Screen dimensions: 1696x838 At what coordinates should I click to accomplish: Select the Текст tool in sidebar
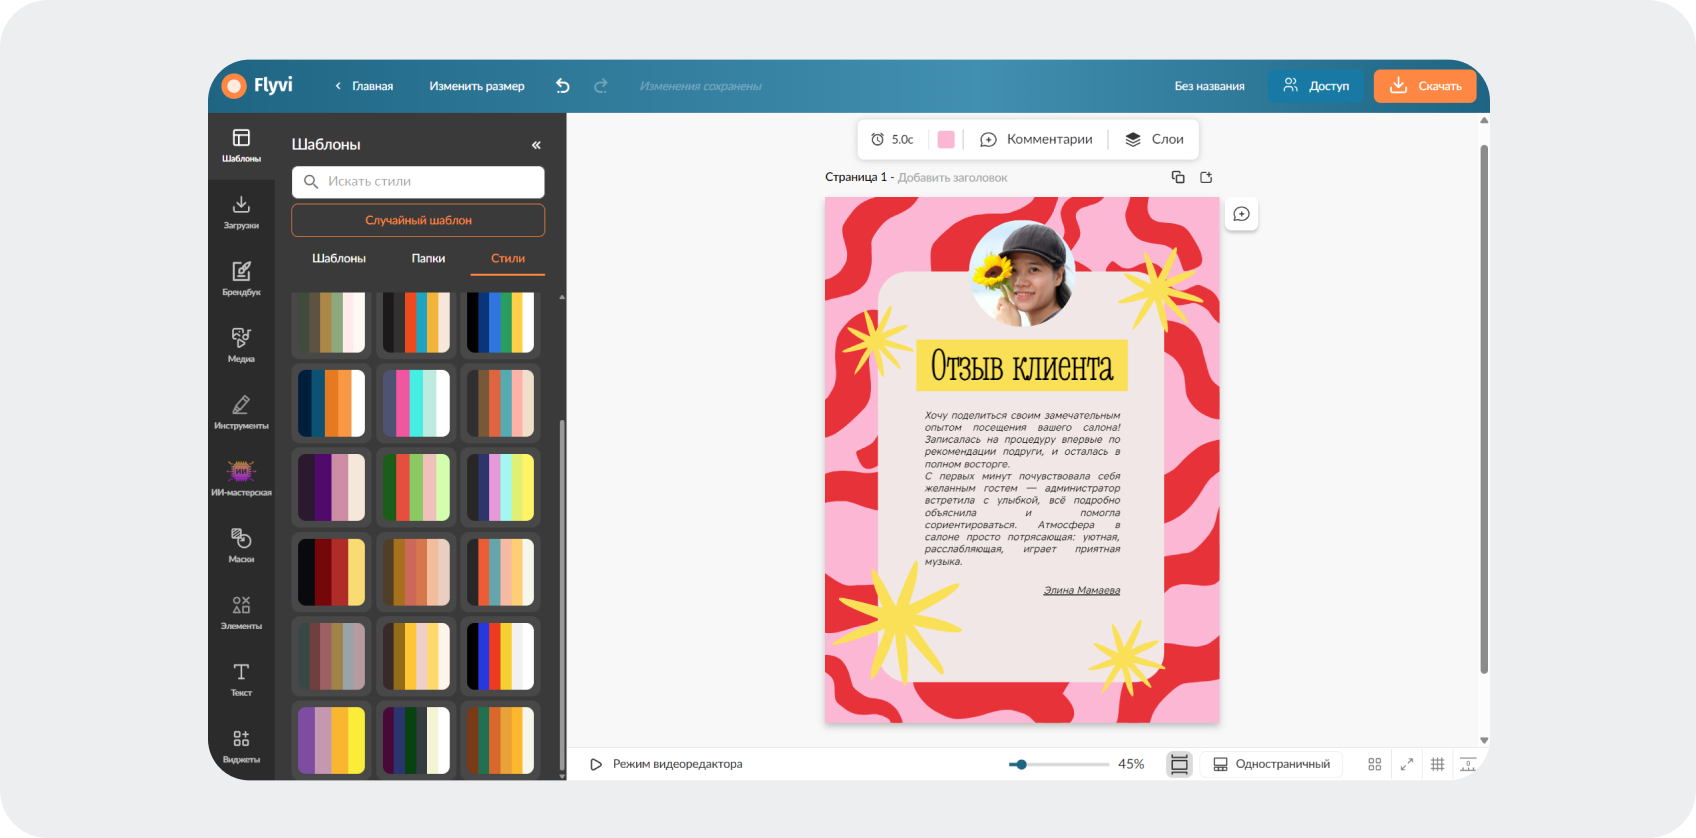click(x=241, y=680)
